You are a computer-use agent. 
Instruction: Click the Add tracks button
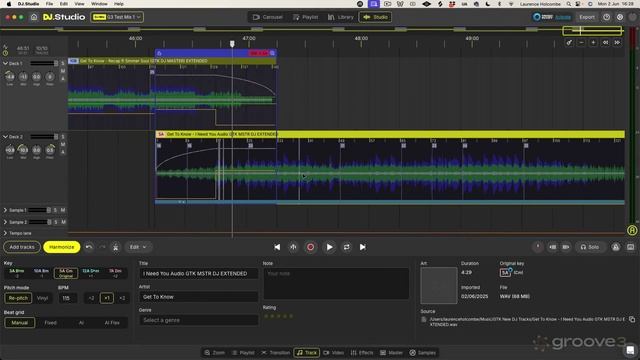tap(22, 247)
